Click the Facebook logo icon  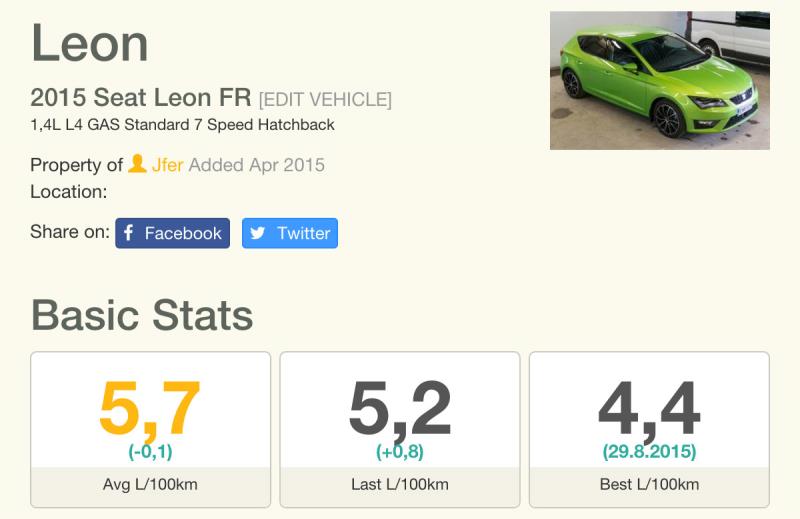129,233
